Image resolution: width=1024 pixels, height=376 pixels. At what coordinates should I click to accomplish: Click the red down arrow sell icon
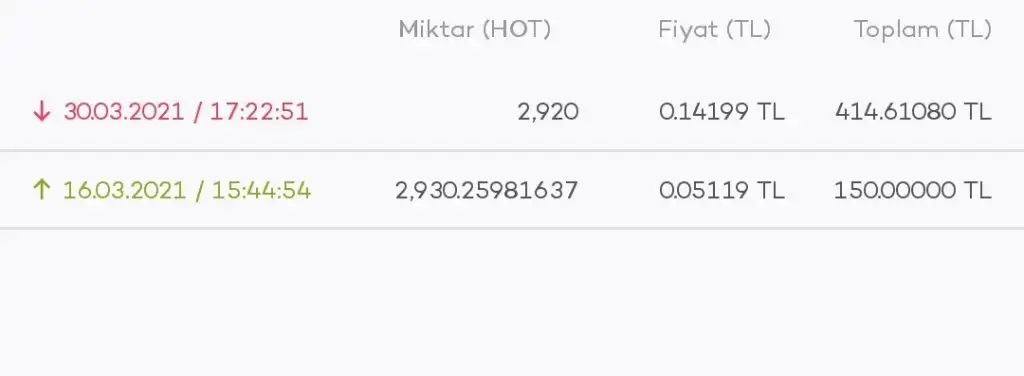(42, 112)
